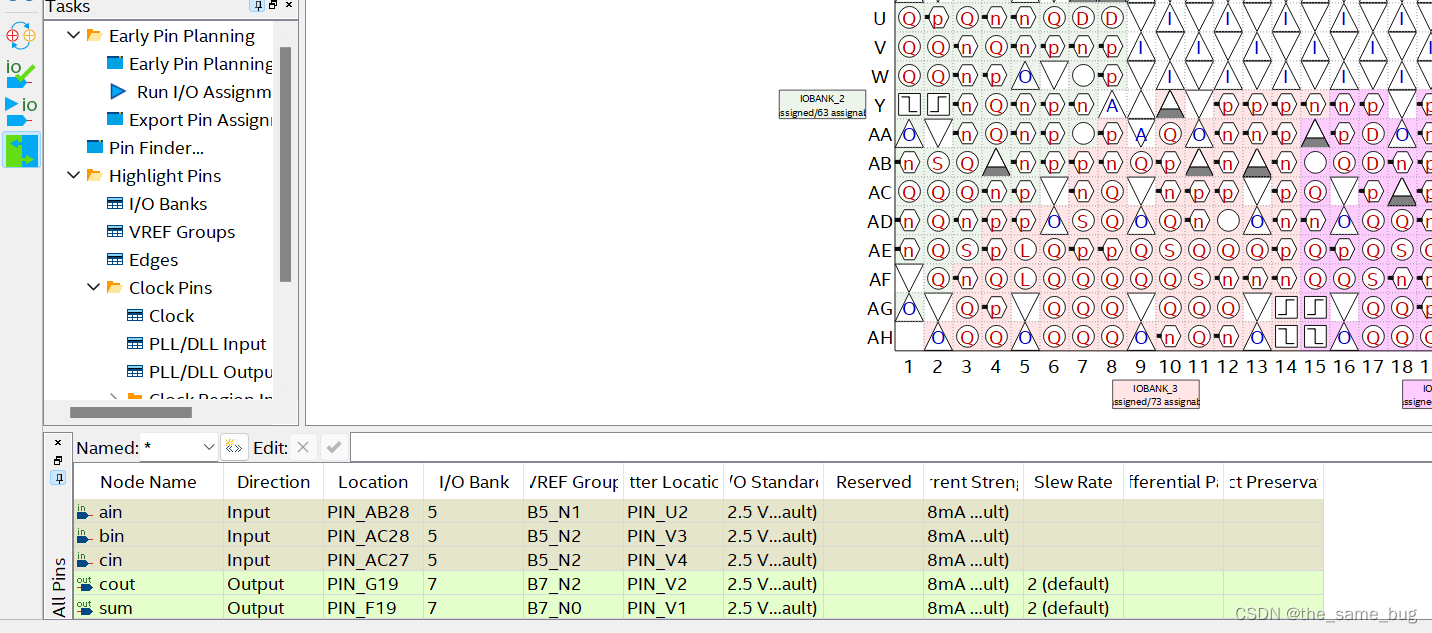This screenshot has height=633, width=1432.
Task: Float the All Pins panel
Action: click(58, 460)
